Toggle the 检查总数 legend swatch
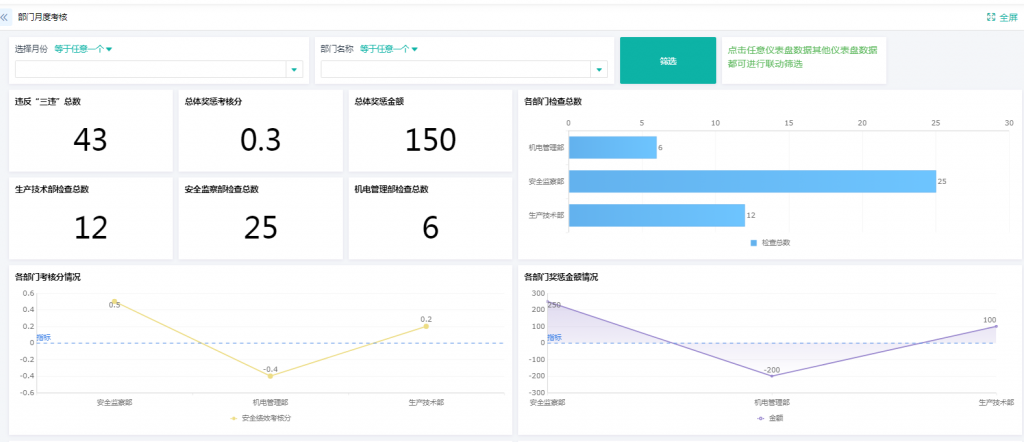The height and width of the screenshot is (442, 1024). (x=753, y=243)
